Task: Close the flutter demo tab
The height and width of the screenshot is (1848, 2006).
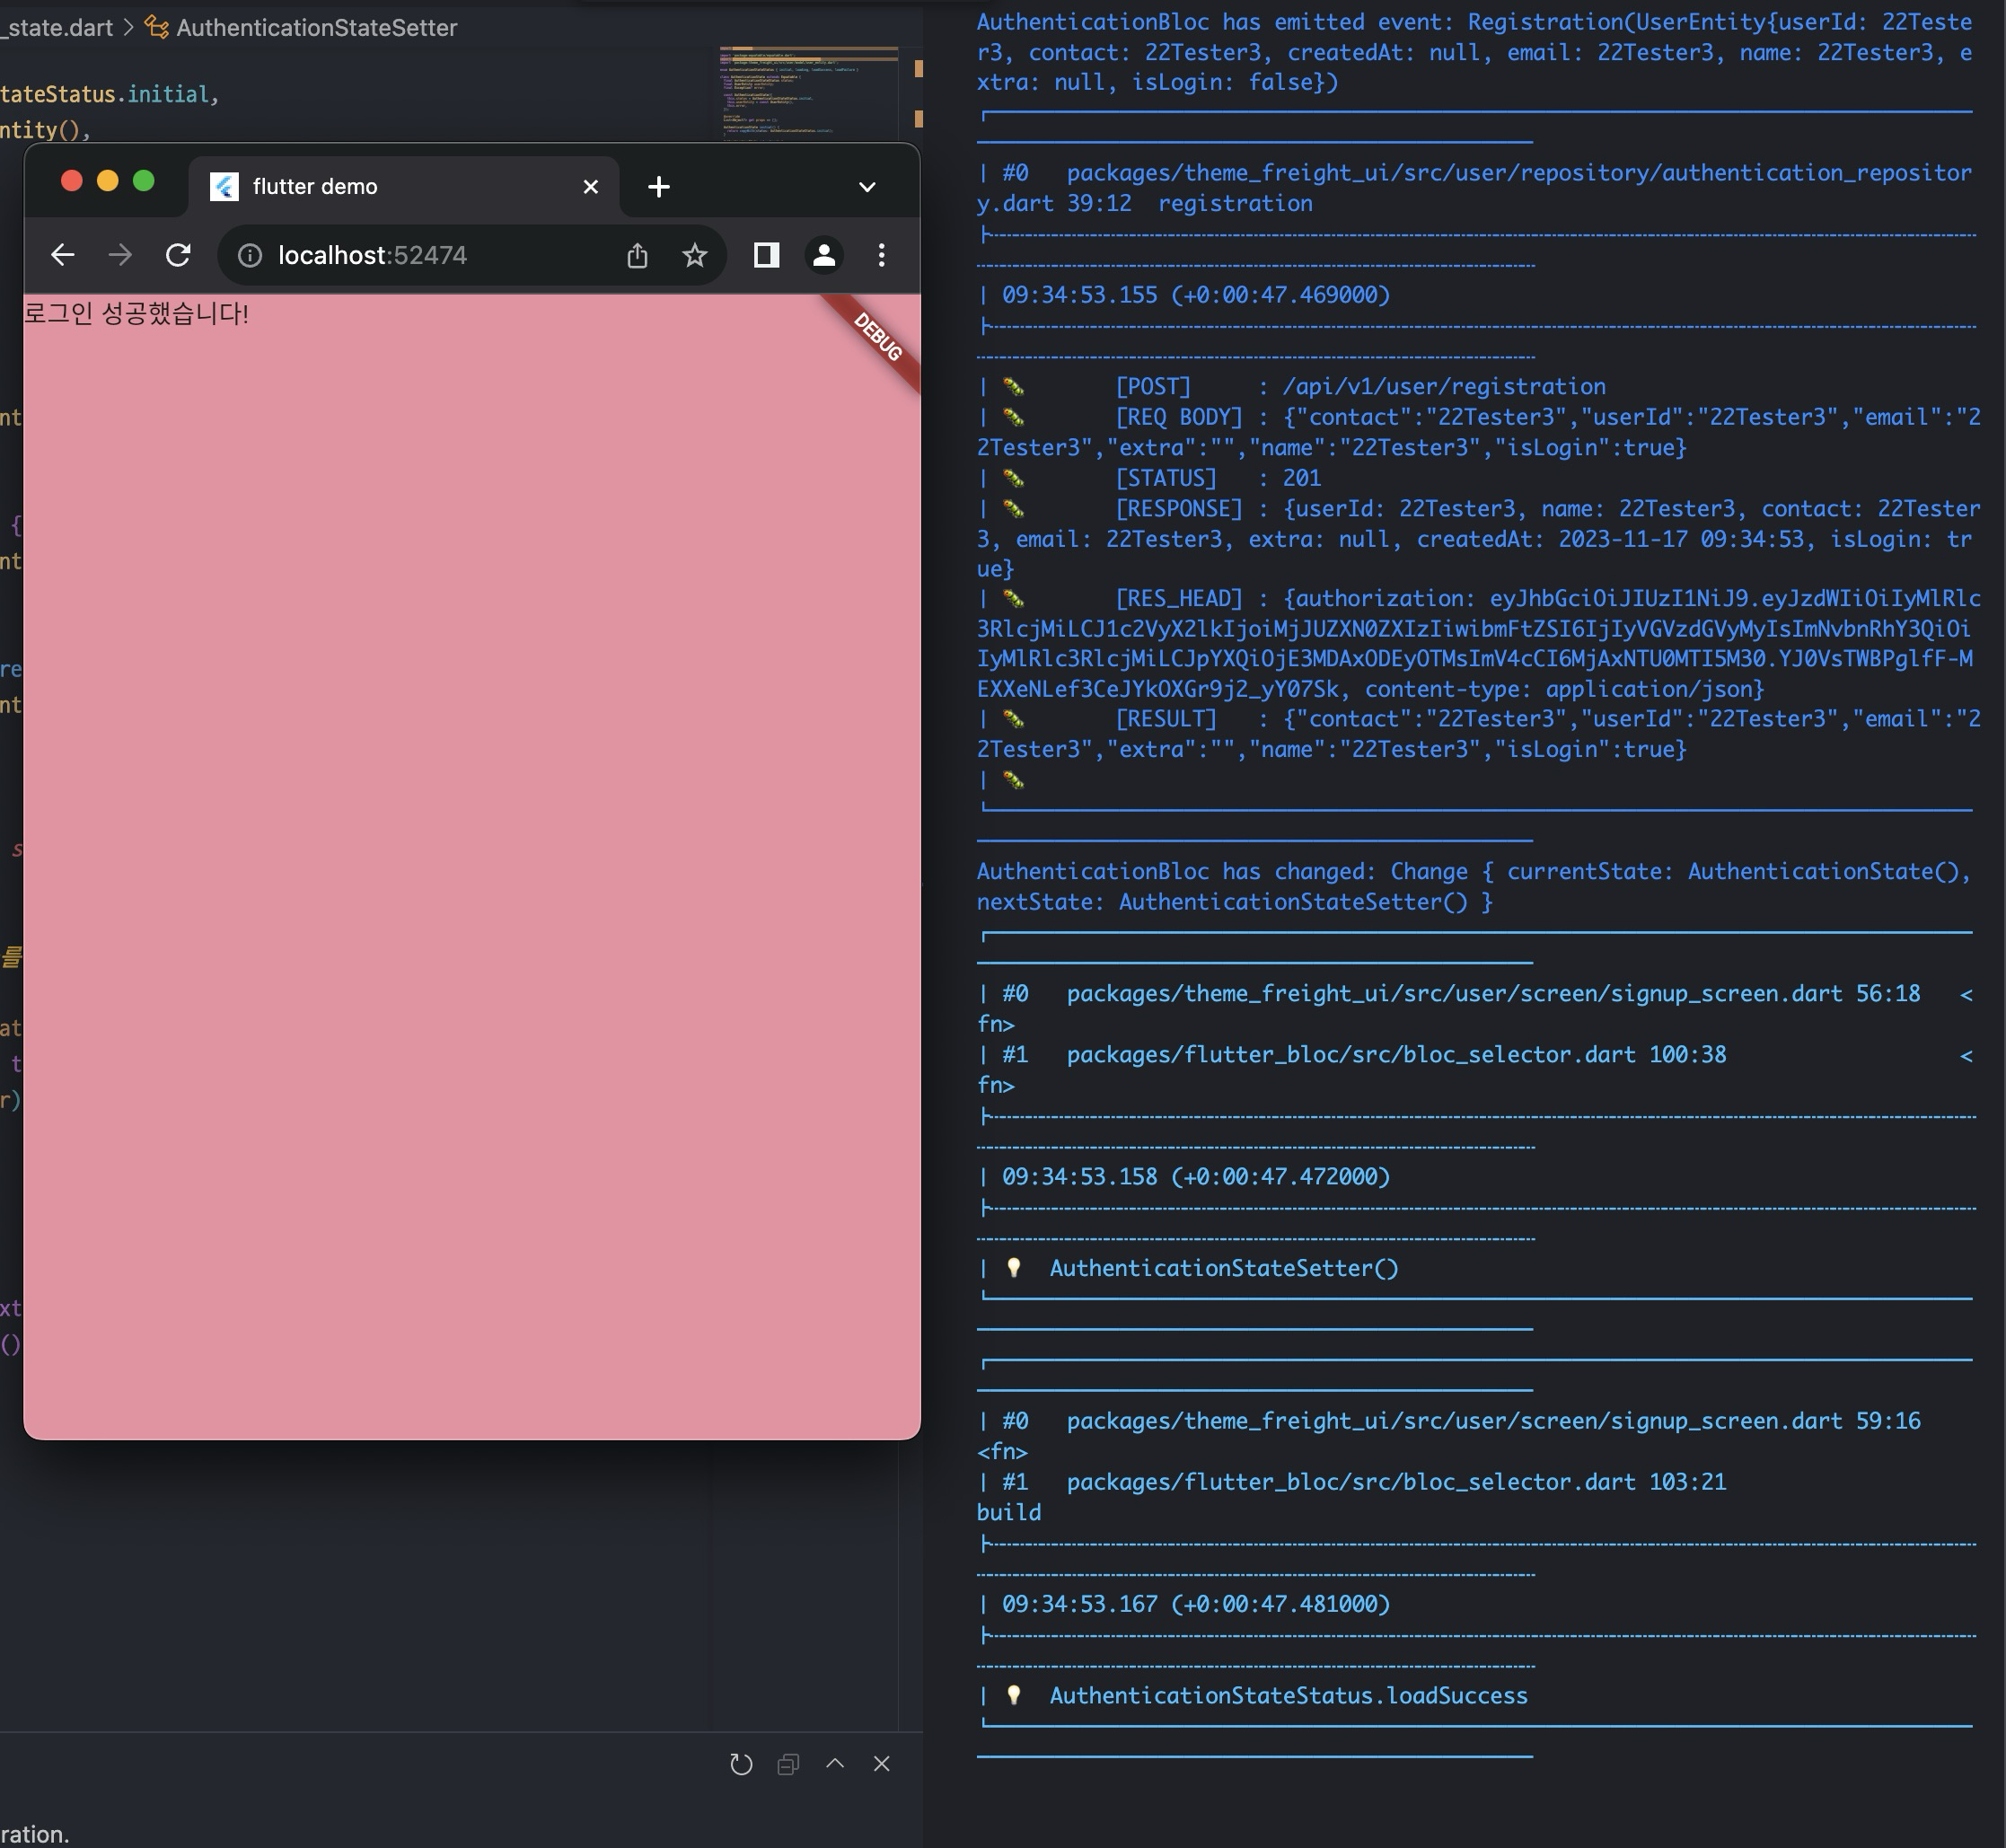Action: tap(590, 187)
